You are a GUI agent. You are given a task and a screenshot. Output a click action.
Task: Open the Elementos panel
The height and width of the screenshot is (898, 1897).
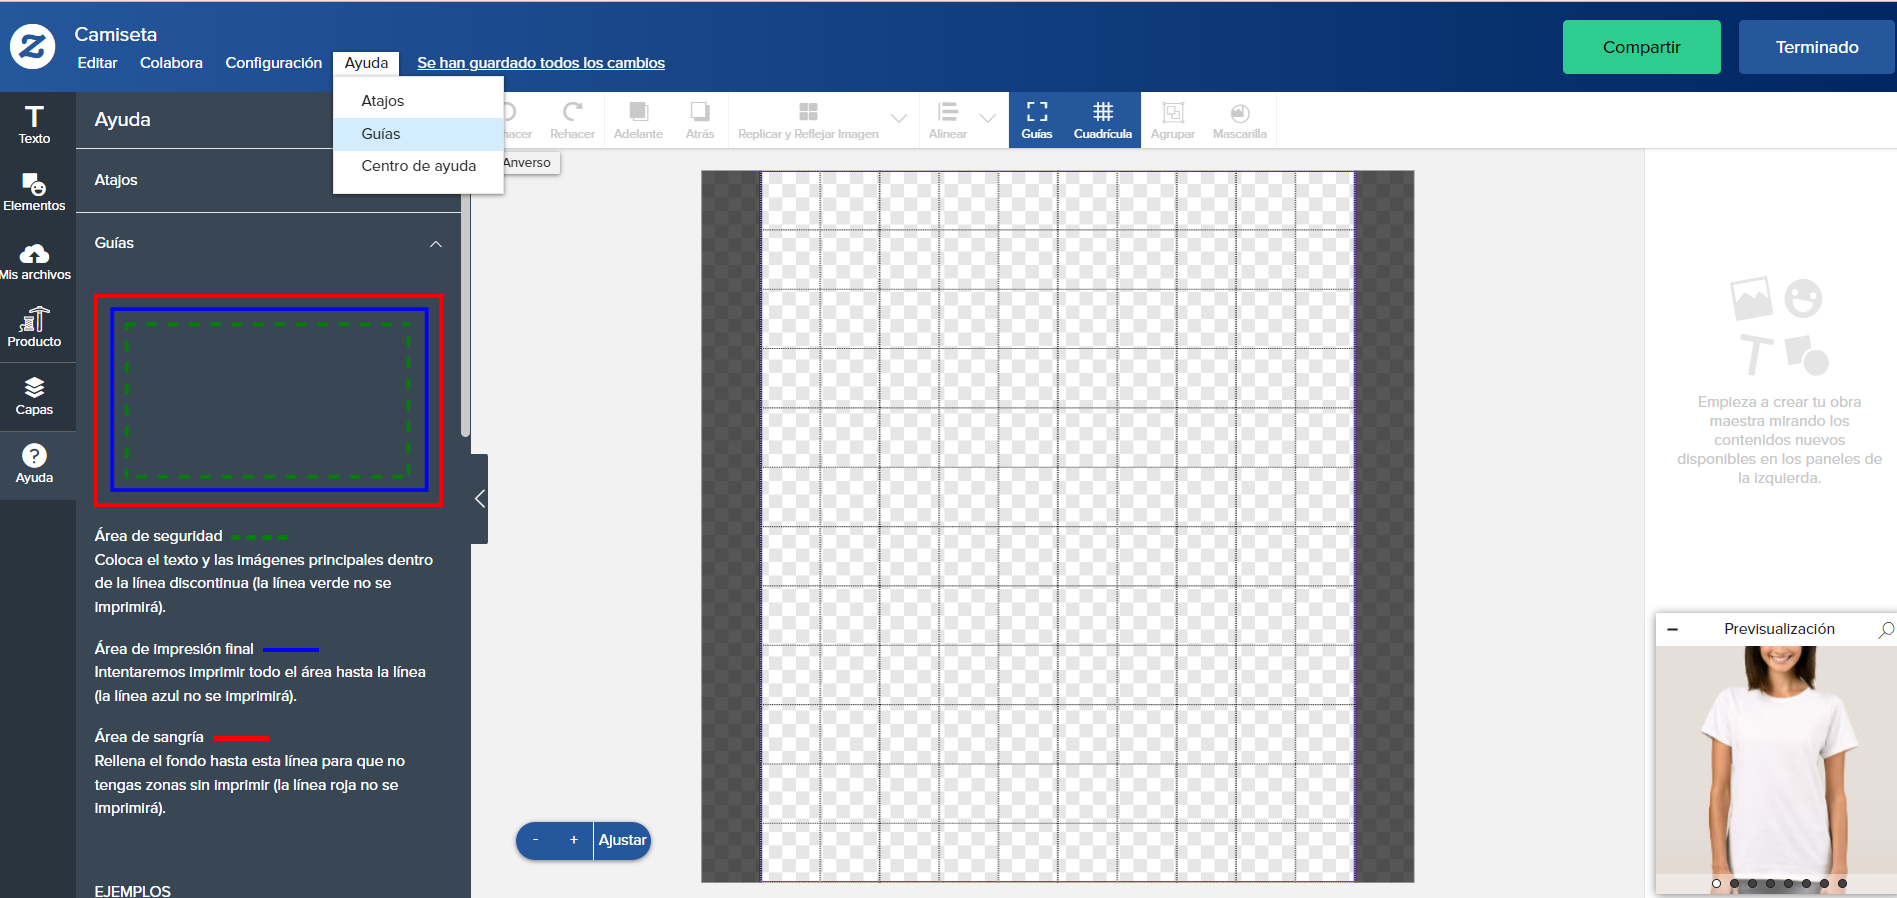[x=34, y=192]
